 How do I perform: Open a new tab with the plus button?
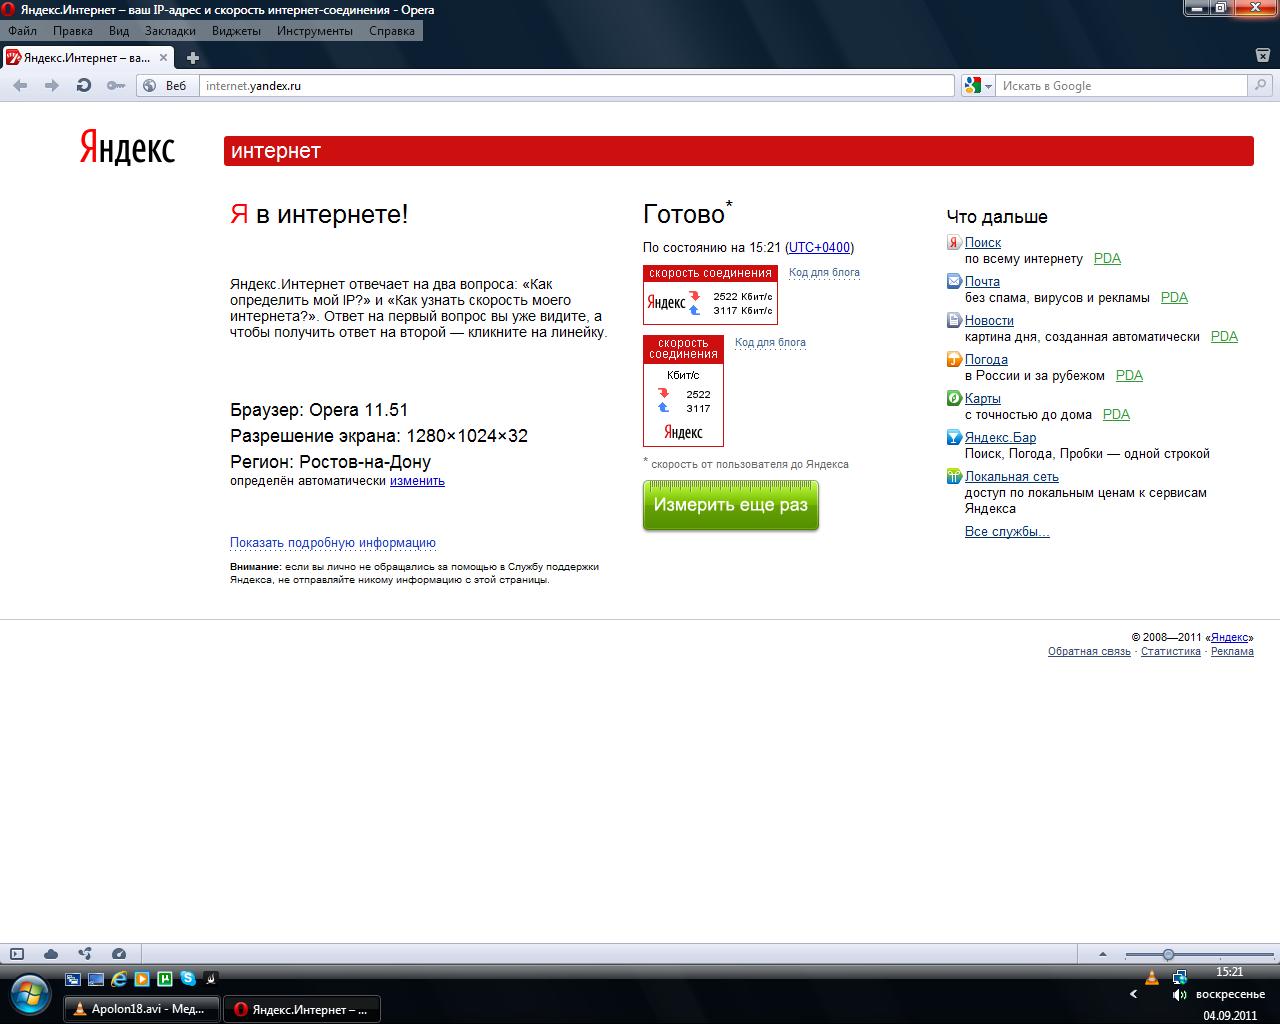click(193, 58)
